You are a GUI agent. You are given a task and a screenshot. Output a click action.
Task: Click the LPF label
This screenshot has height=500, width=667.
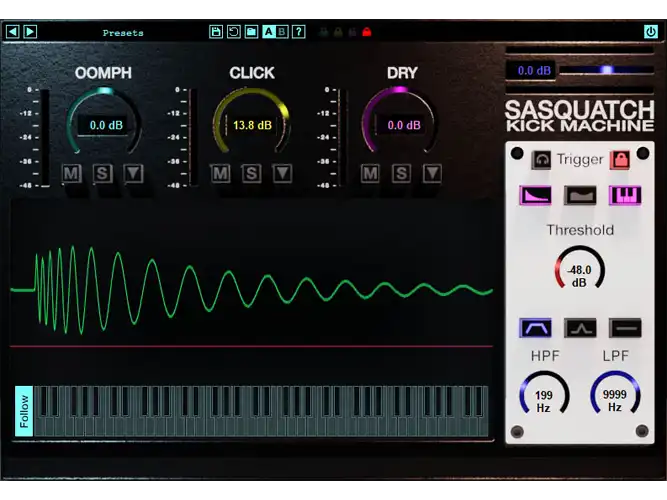point(616,356)
